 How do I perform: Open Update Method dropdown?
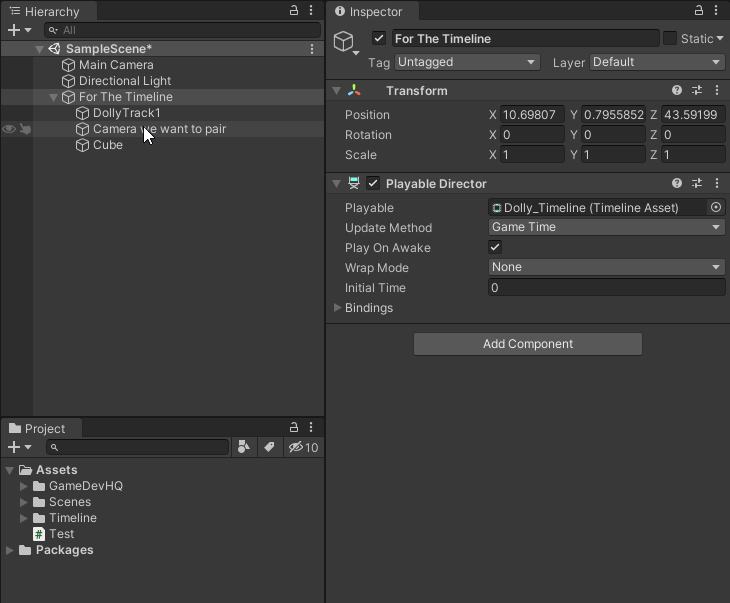tap(607, 227)
